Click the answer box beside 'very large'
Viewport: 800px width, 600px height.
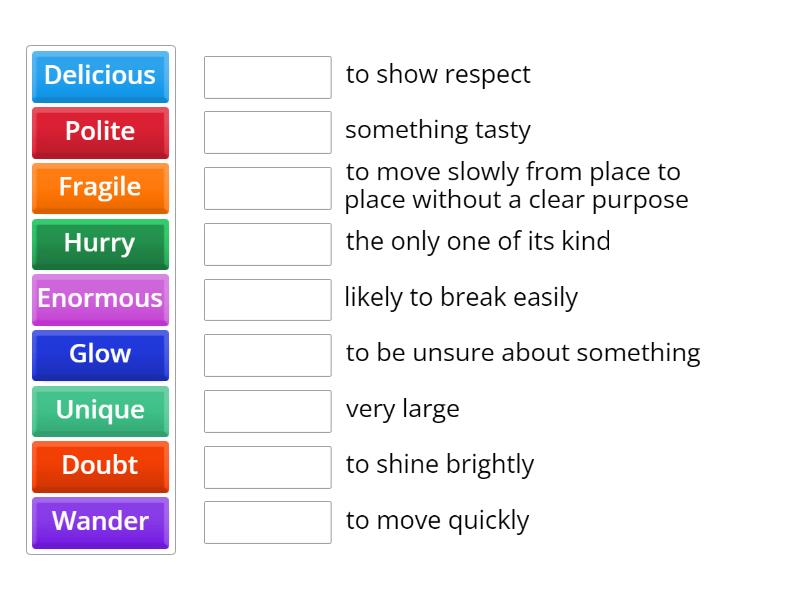[x=267, y=410]
